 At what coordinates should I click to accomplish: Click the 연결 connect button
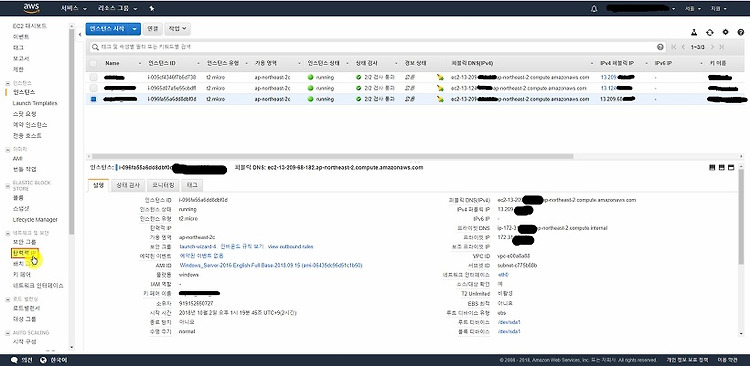[153, 29]
